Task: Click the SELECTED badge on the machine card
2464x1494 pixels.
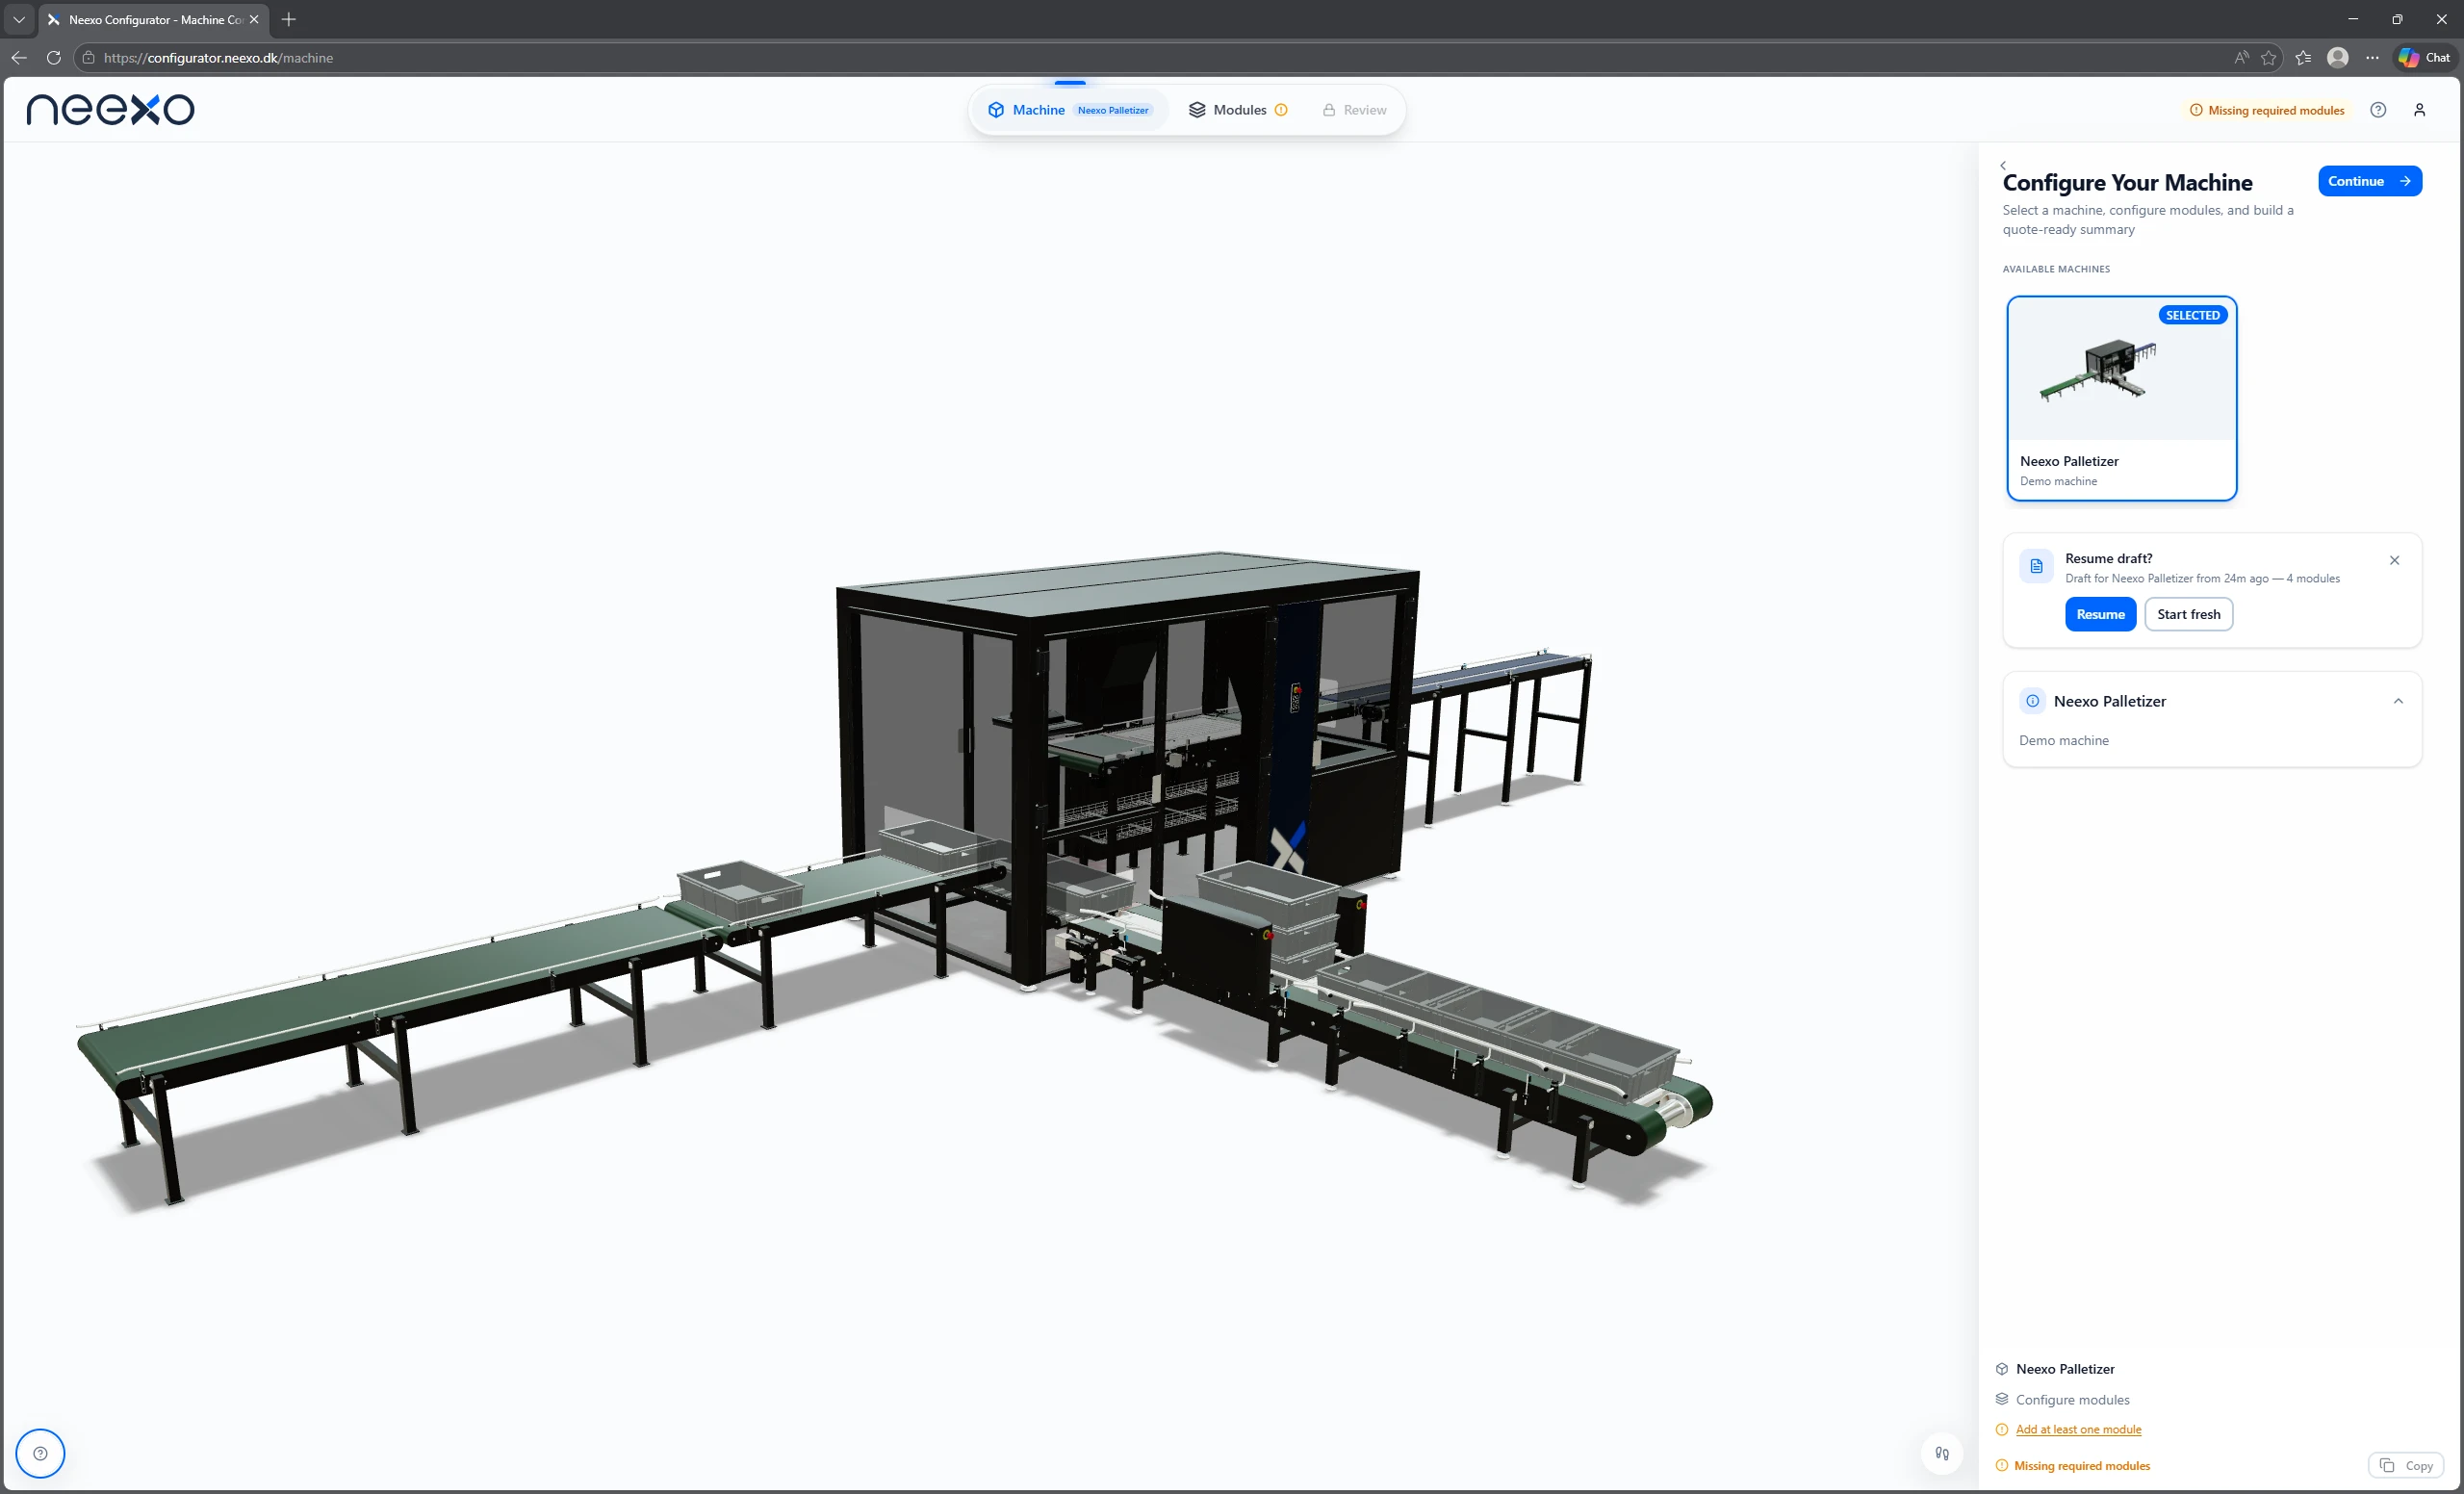Action: click(2192, 315)
